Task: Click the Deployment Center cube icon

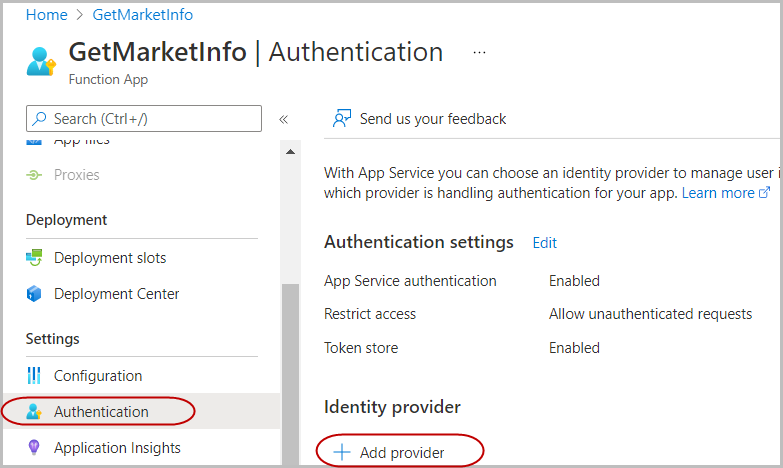Action: [x=35, y=294]
